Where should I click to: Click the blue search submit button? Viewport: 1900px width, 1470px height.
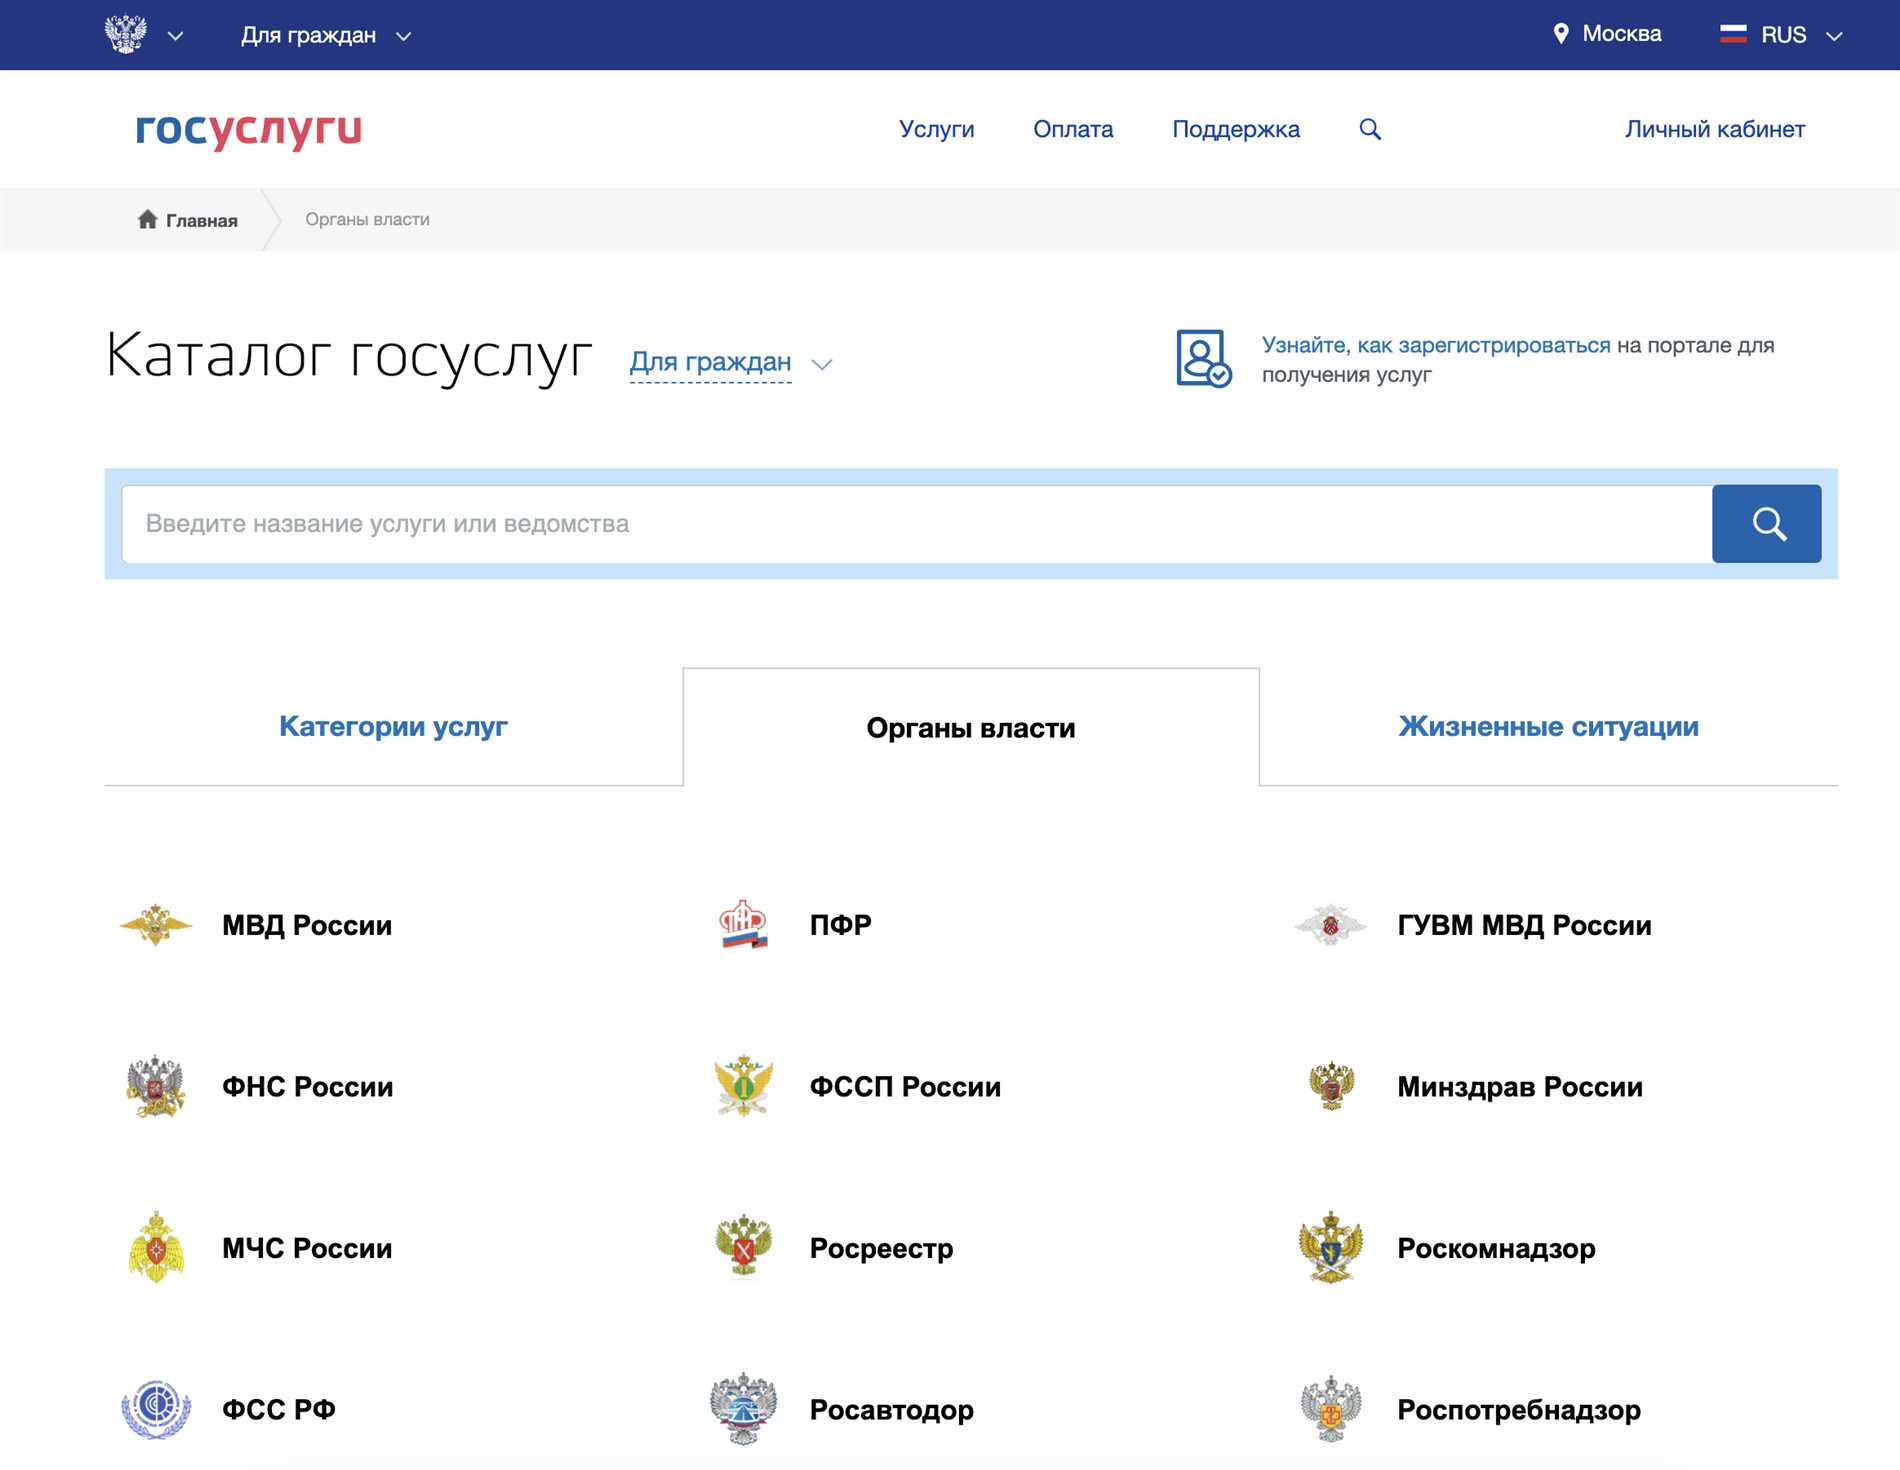[x=1766, y=524]
